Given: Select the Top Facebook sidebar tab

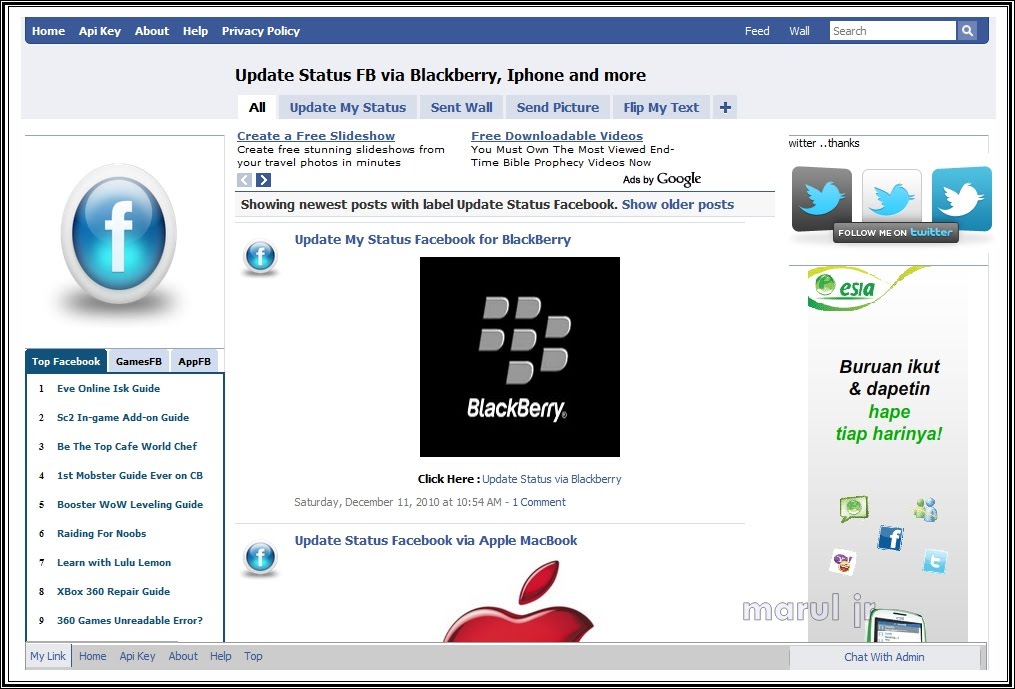Looking at the screenshot, I should (x=66, y=361).
